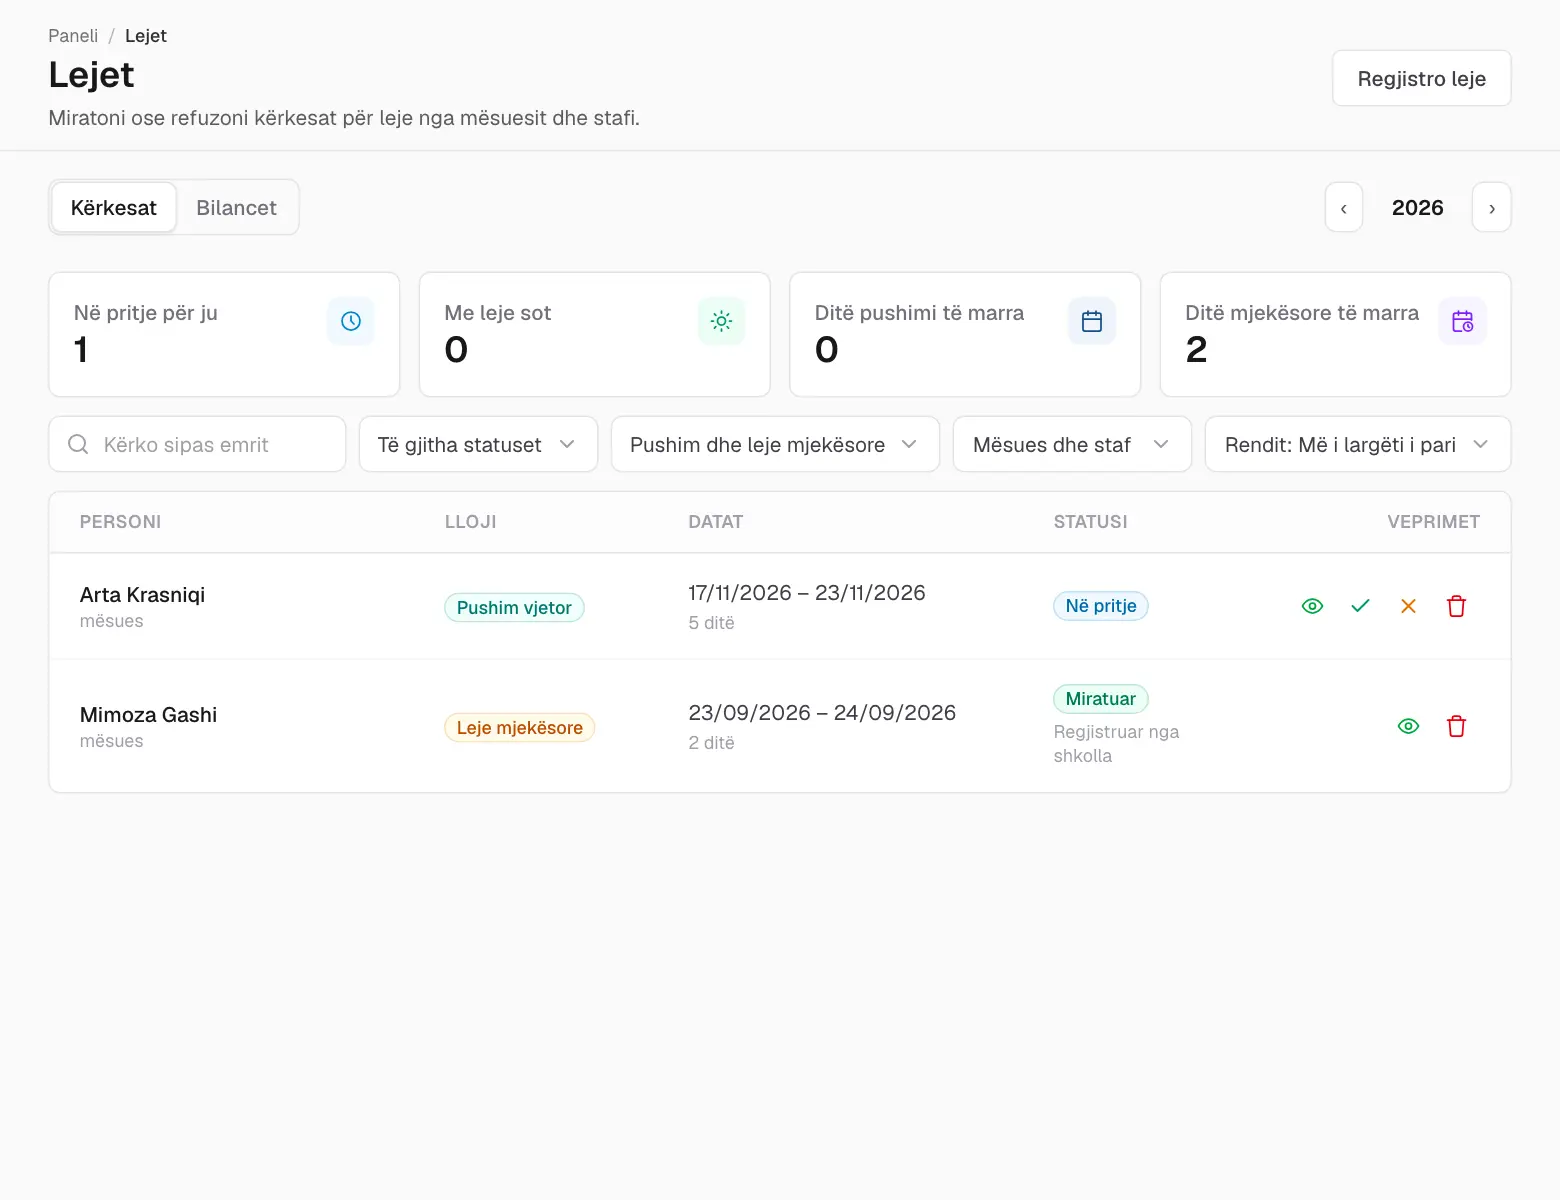
Task: Reject Arta Krasniqi's request with X icon
Action: click(1408, 606)
